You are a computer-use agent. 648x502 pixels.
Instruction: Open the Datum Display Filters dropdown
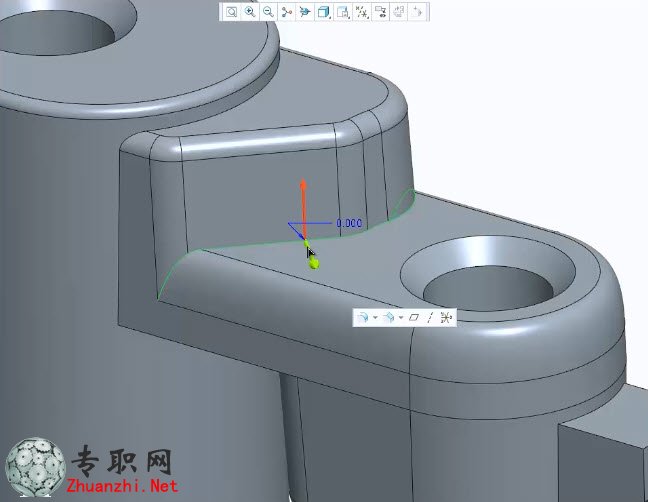pyautogui.click(x=362, y=12)
